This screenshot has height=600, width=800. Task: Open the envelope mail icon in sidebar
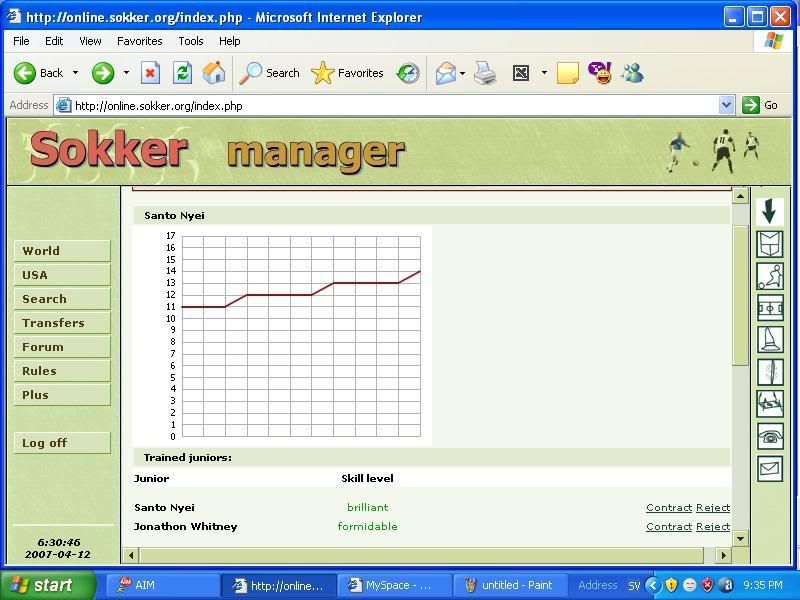click(769, 467)
